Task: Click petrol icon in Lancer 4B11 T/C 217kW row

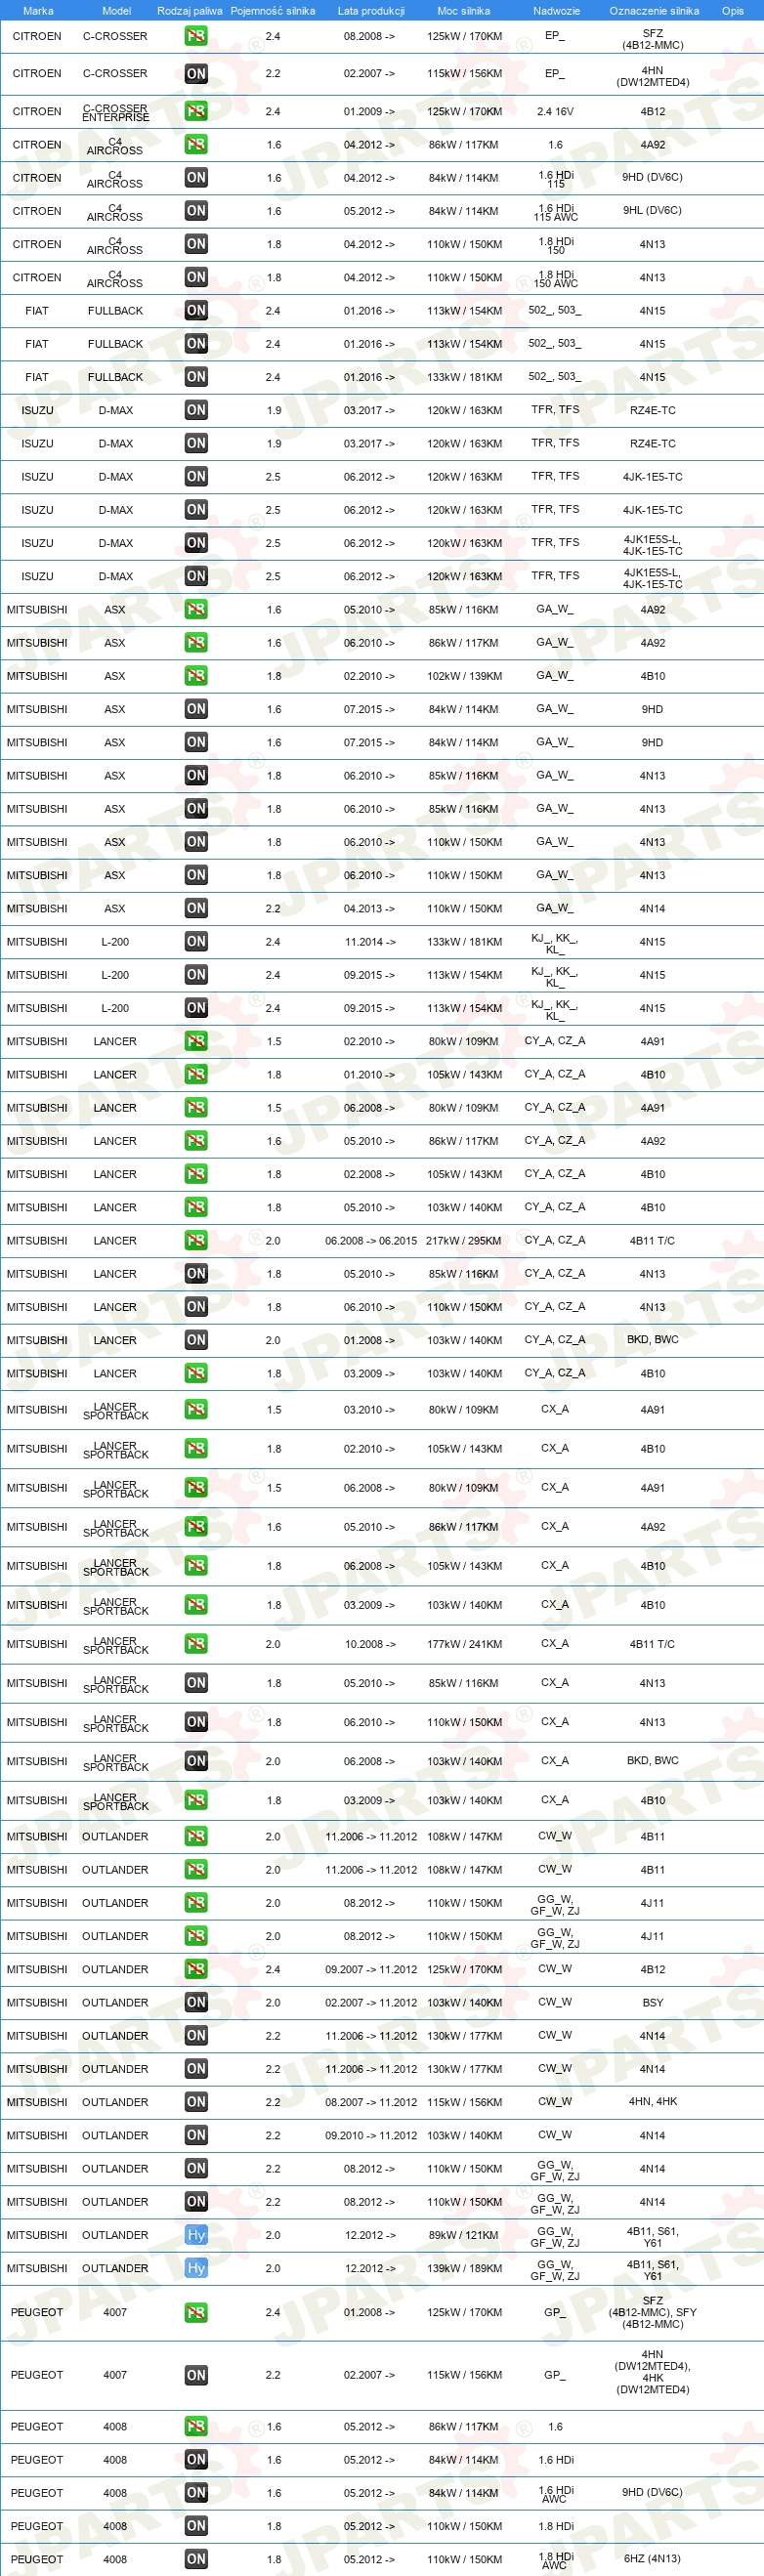Action: tap(196, 1240)
